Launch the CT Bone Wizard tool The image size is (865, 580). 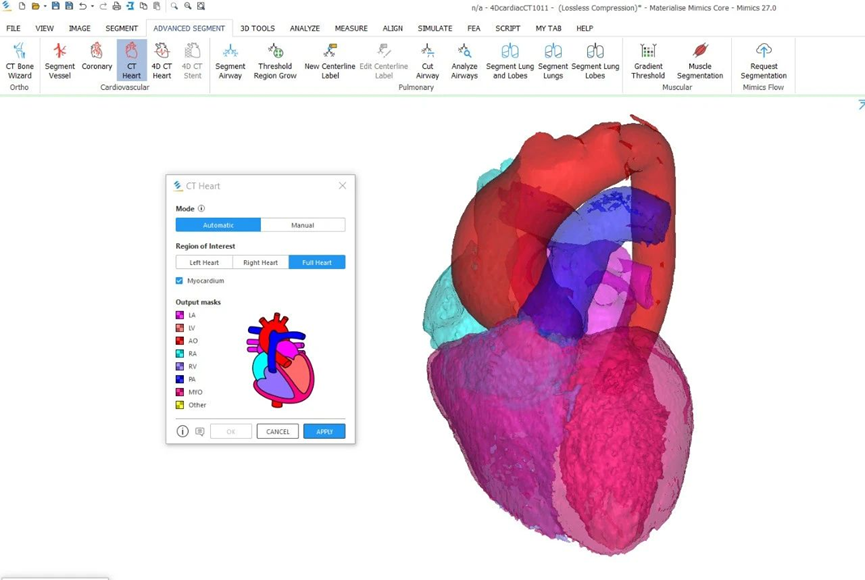coord(19,61)
